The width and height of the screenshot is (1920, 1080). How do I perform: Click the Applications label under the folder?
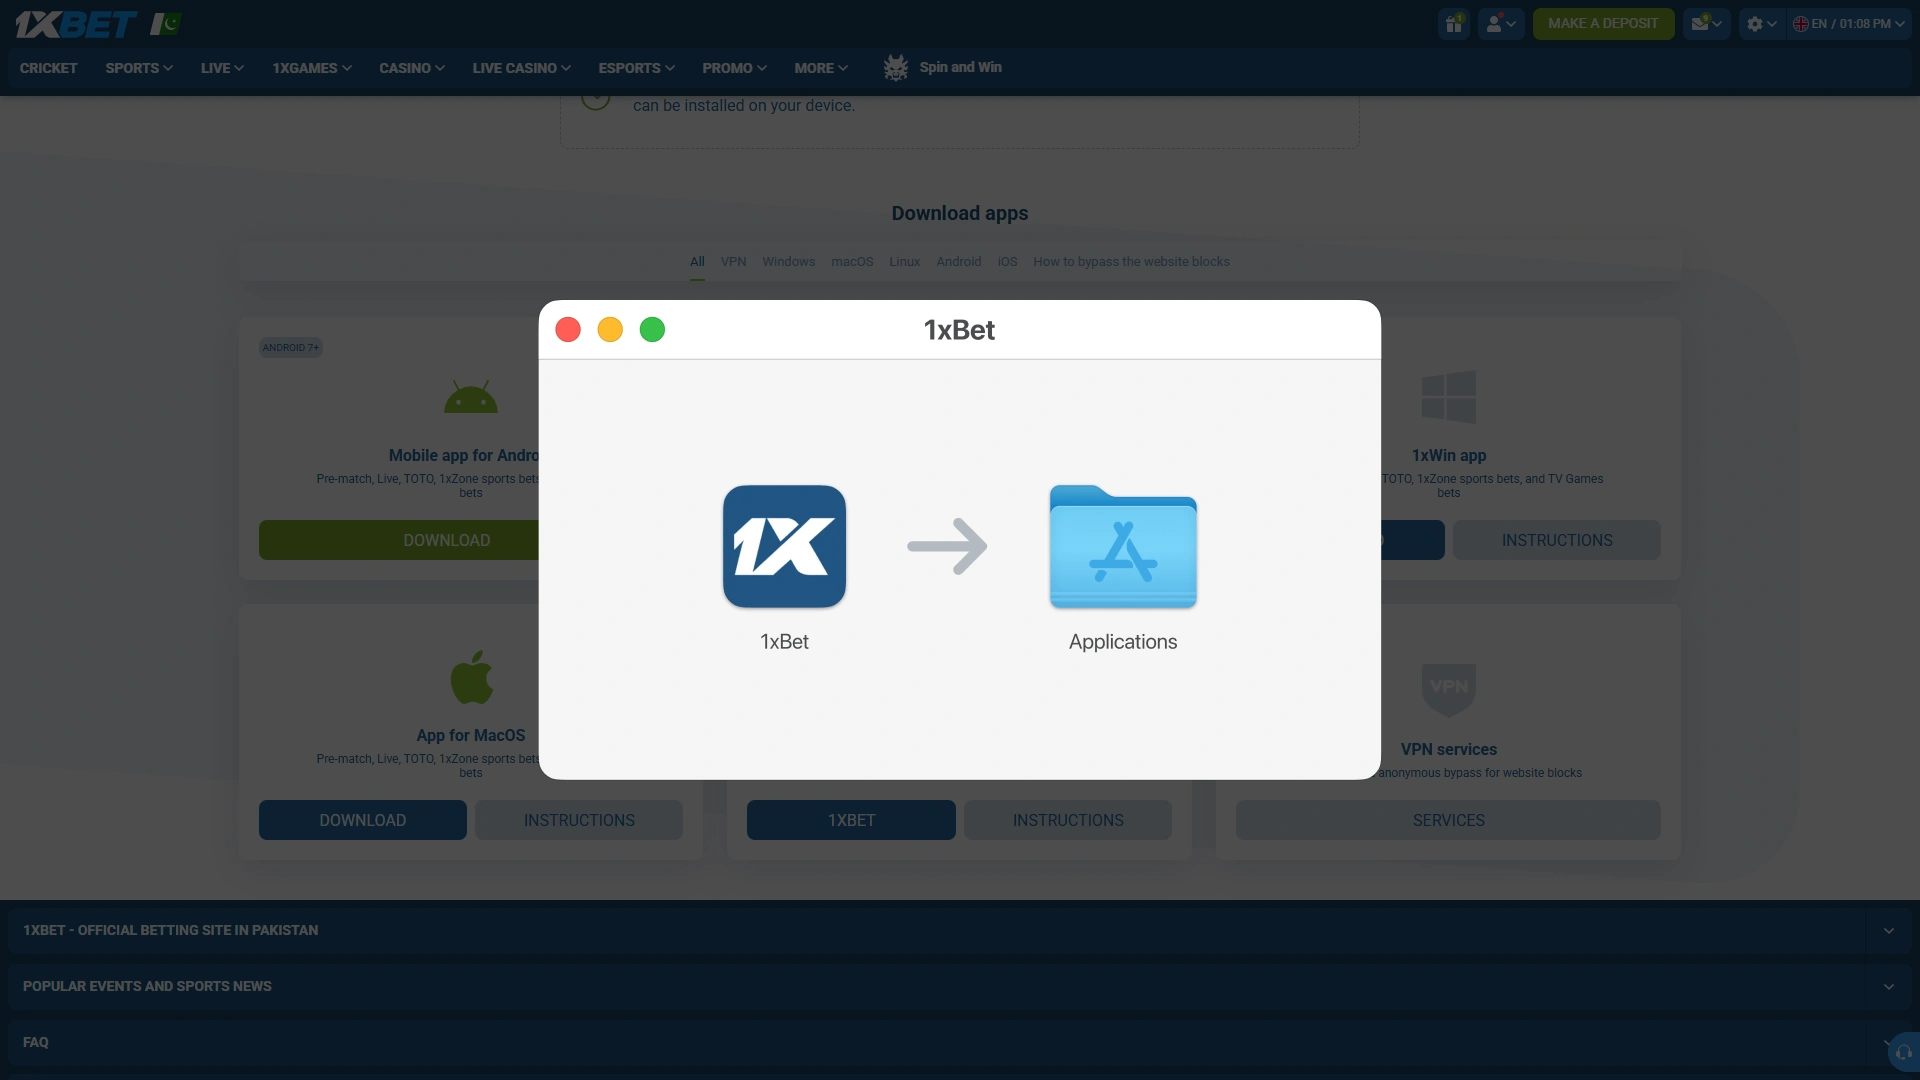(1123, 642)
